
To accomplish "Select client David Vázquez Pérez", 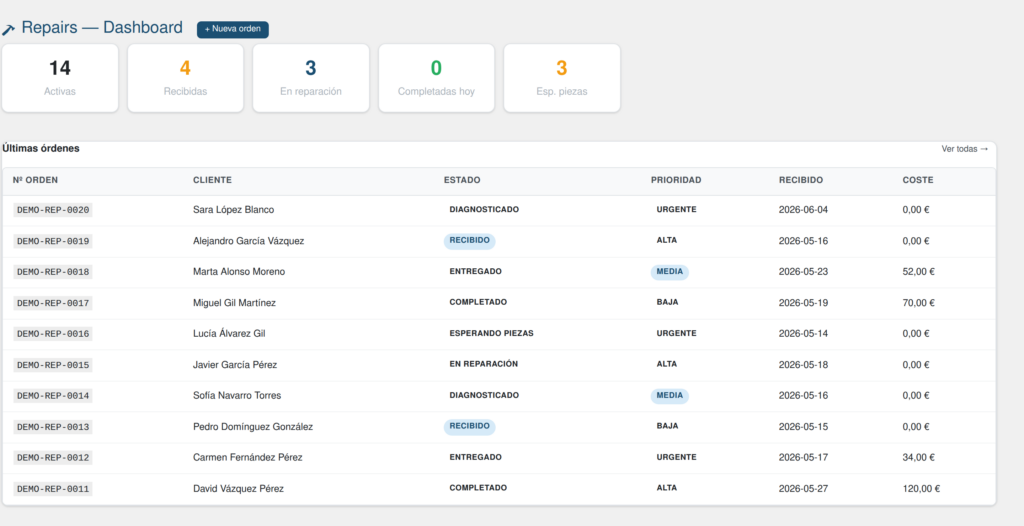I will pyautogui.click(x=238, y=489).
